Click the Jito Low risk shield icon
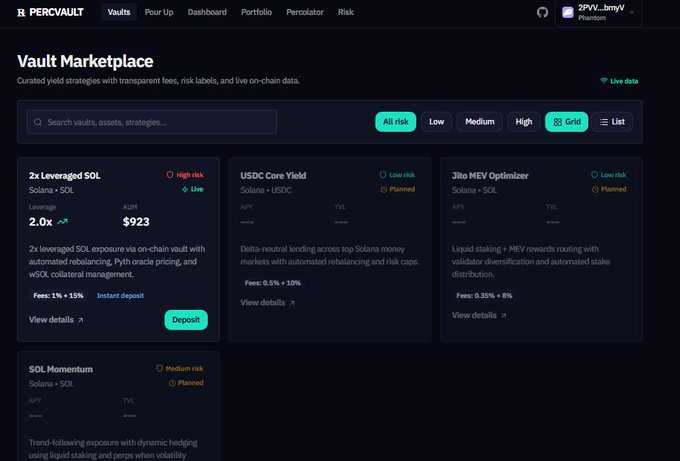Image resolution: width=680 pixels, height=461 pixels. pyautogui.click(x=594, y=174)
